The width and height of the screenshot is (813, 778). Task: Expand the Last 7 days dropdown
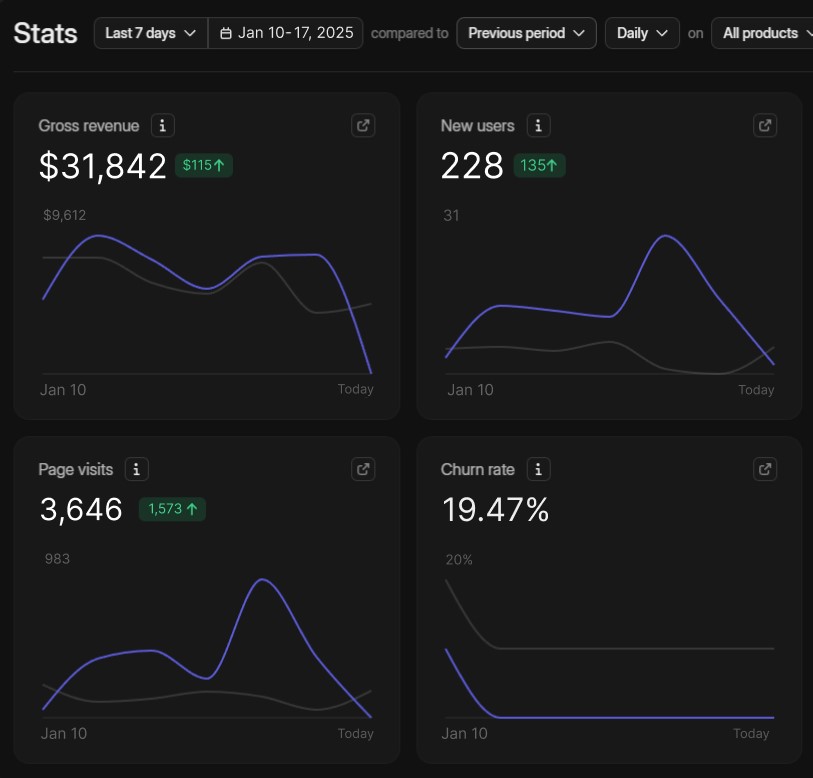tap(151, 33)
